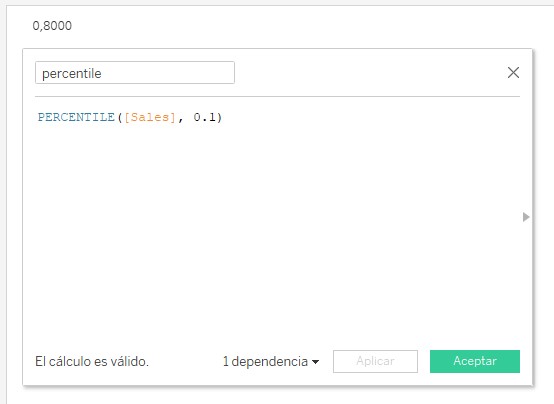Screen dimensions: 554x404
Task: Click the [Sales] field in the formula
Action: (x=150, y=117)
